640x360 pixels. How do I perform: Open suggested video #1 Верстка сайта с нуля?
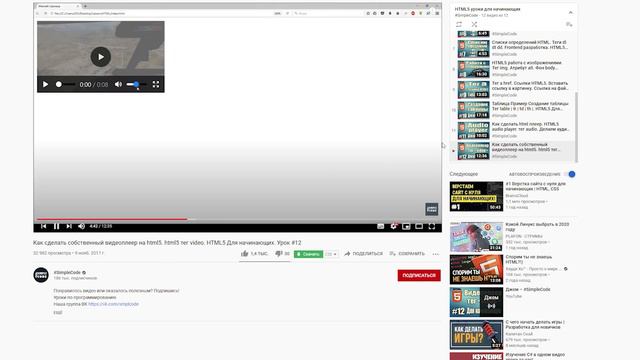click(x=513, y=196)
